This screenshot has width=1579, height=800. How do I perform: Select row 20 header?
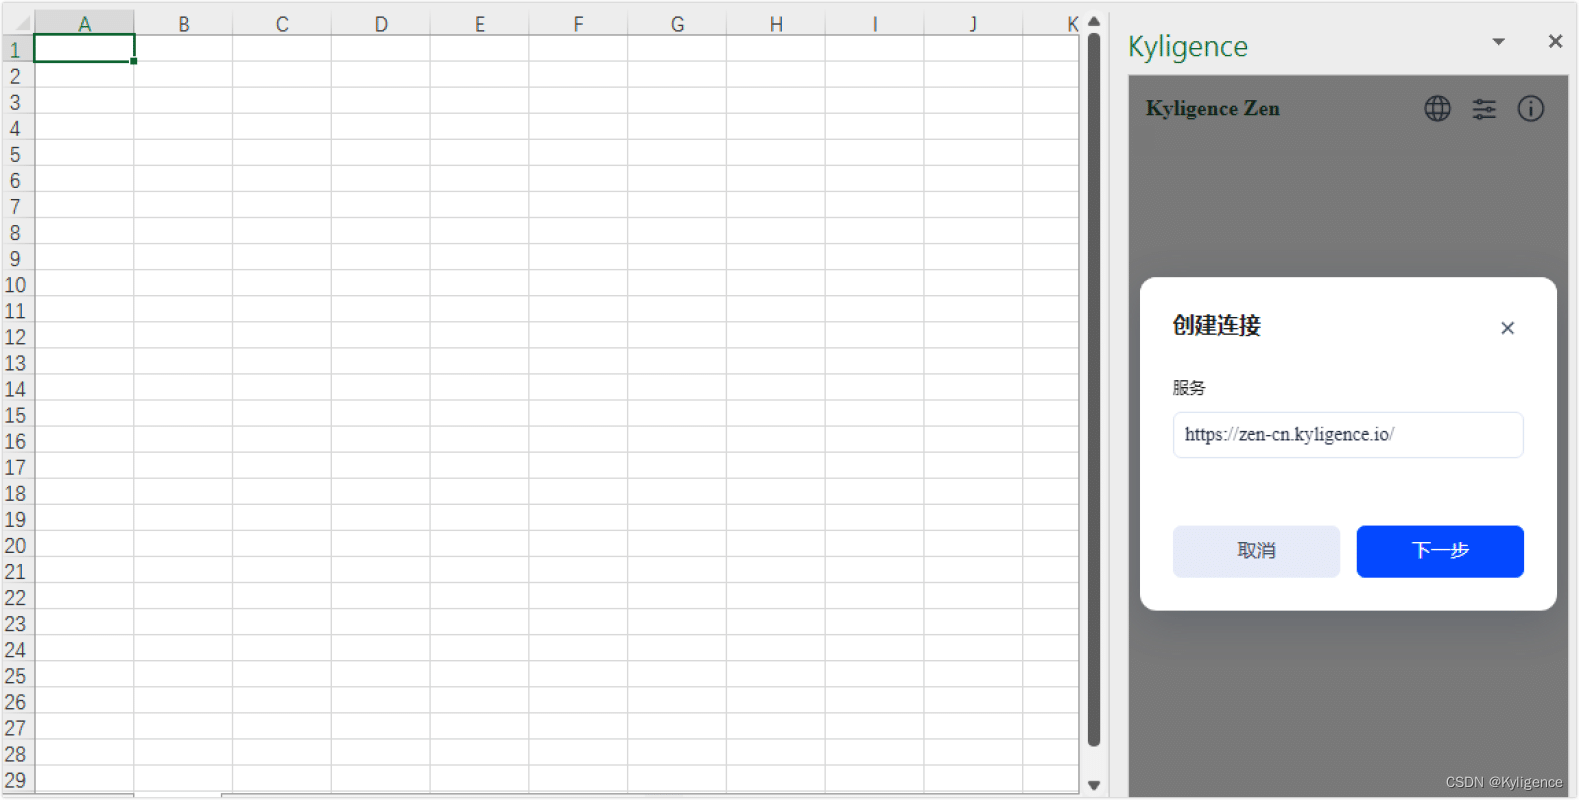coord(16,545)
